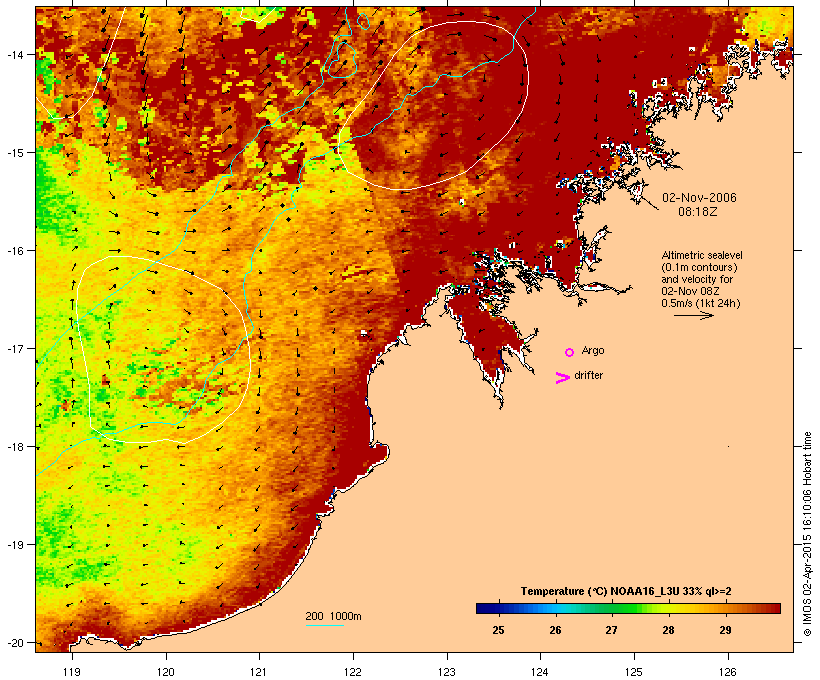Image resolution: width=820 pixels, height=680 pixels.
Task: Click the longitude label 124
Action: [x=540, y=672]
